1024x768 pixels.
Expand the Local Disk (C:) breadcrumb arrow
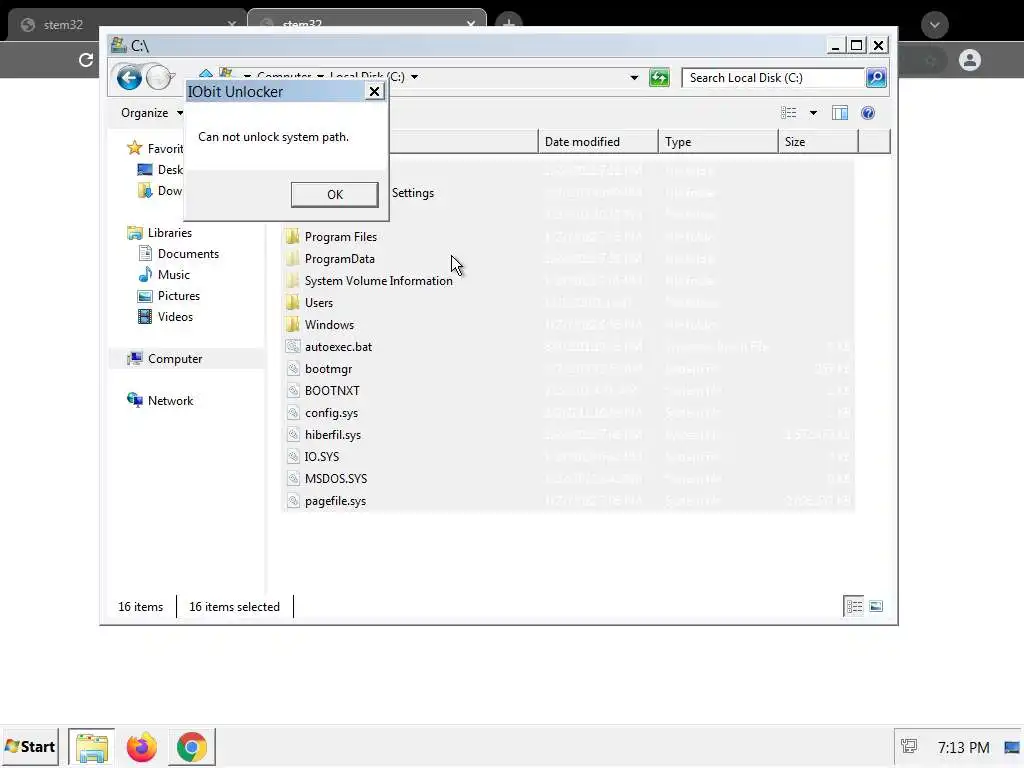point(414,77)
